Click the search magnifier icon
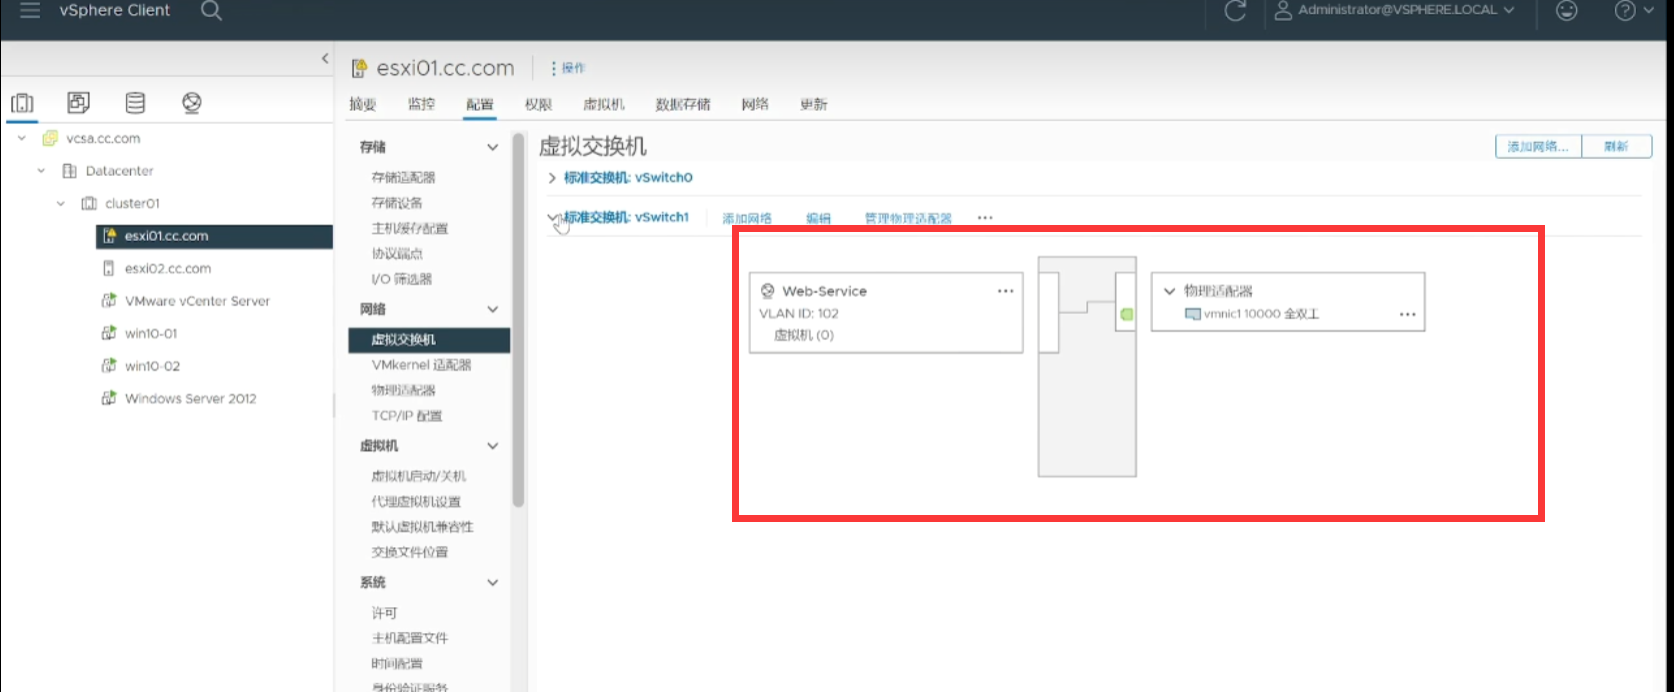The width and height of the screenshot is (1674, 692). coord(211,11)
